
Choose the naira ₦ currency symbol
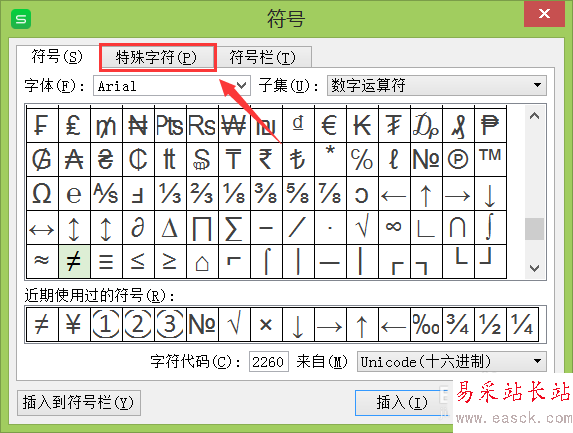[138, 125]
